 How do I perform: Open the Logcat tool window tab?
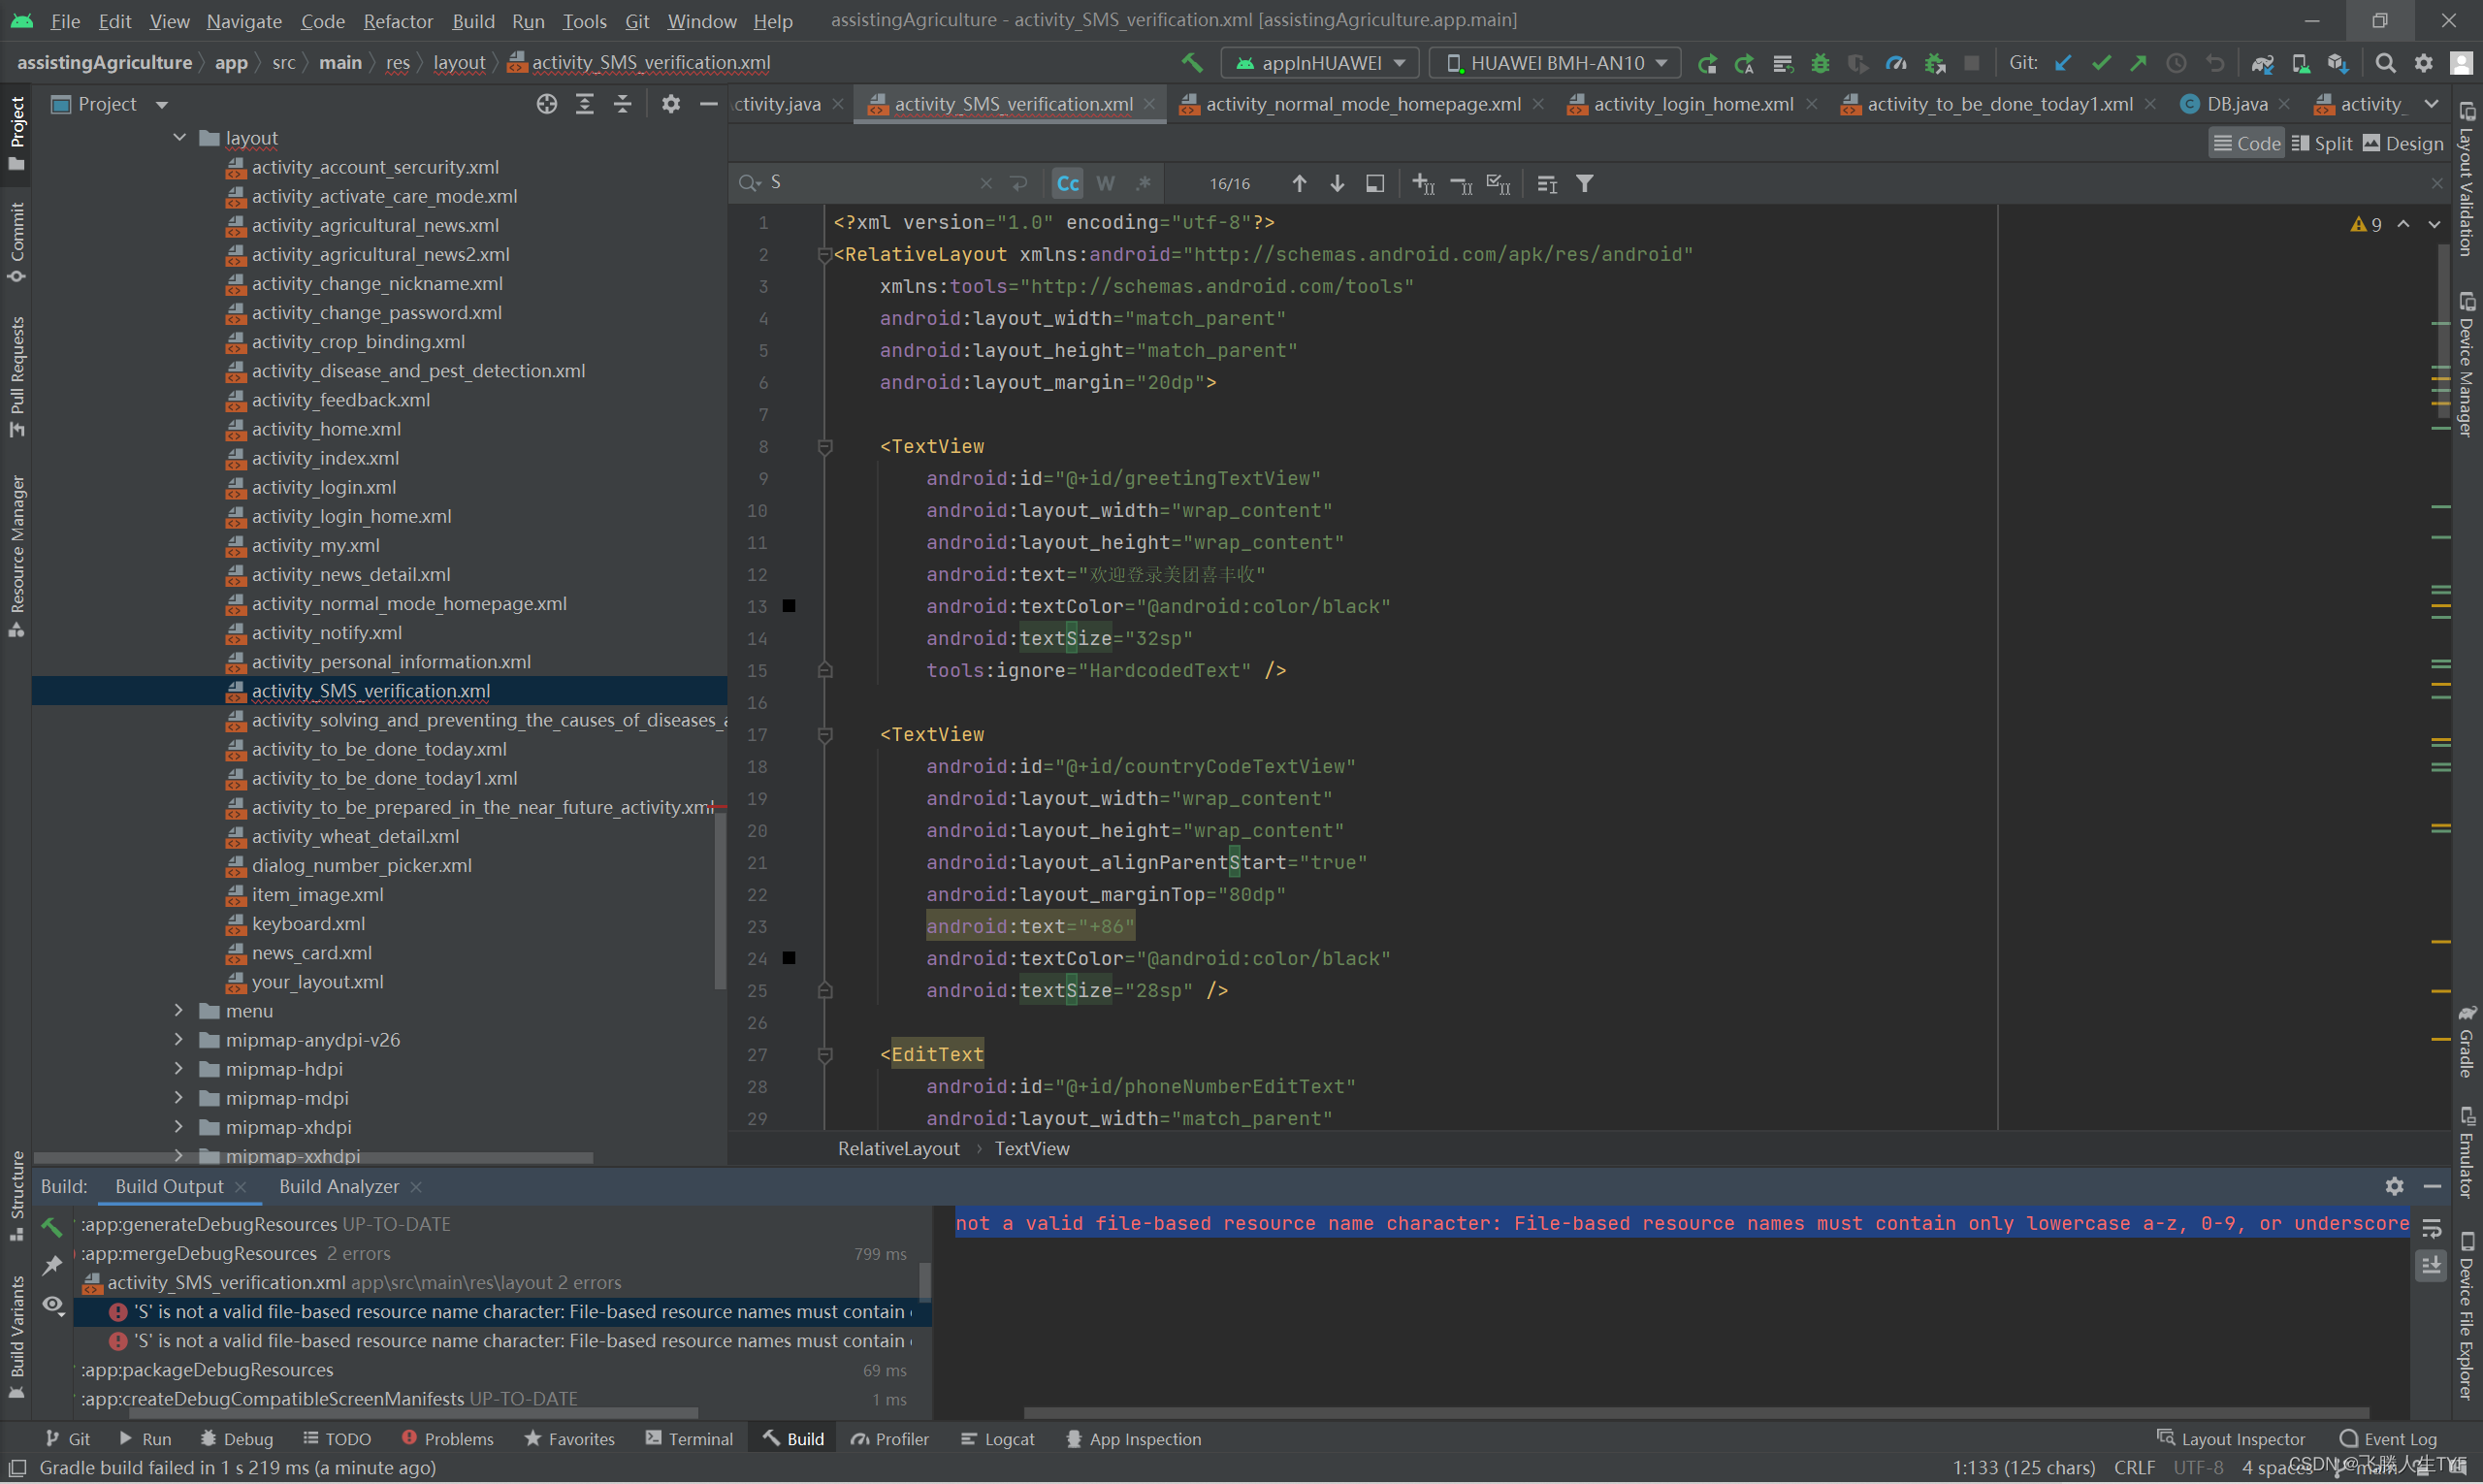(x=998, y=1439)
